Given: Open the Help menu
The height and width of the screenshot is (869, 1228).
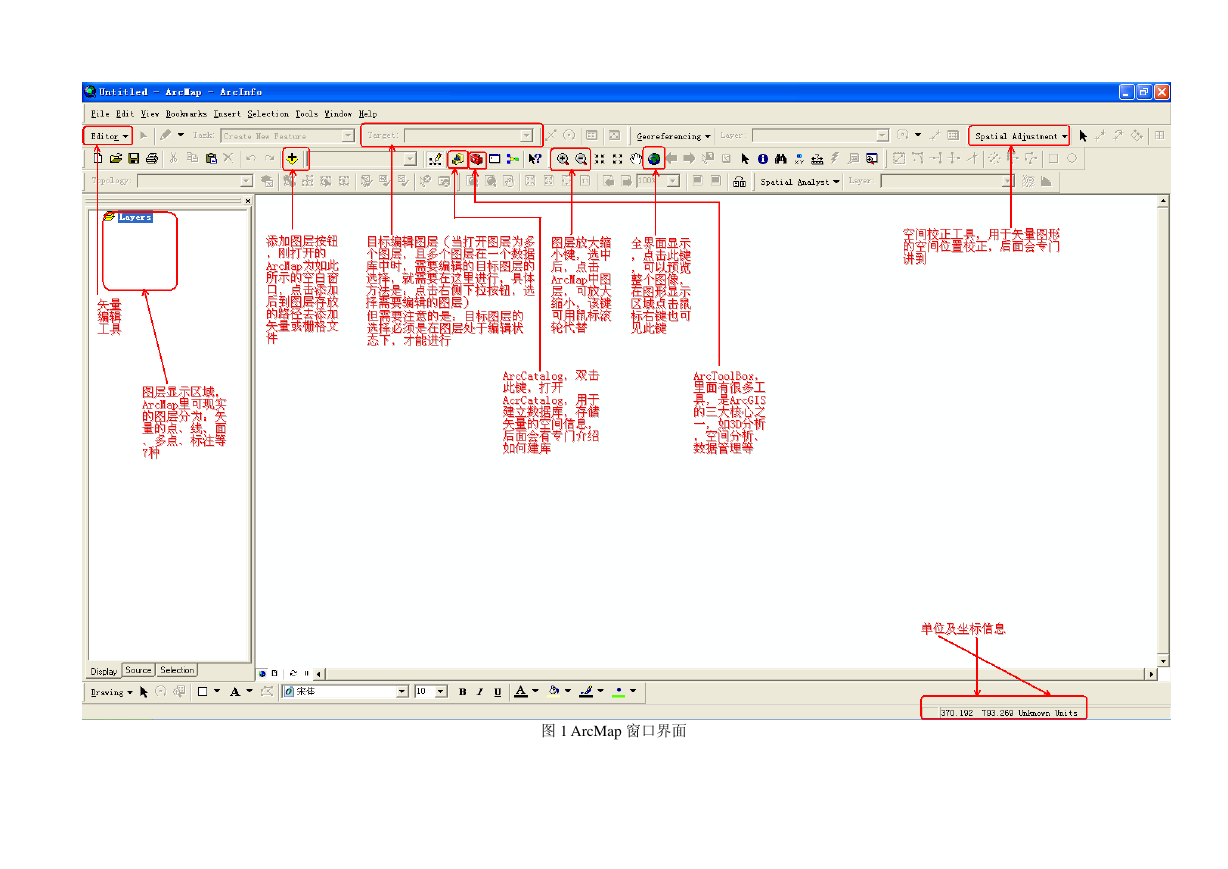Looking at the screenshot, I should (x=368, y=114).
